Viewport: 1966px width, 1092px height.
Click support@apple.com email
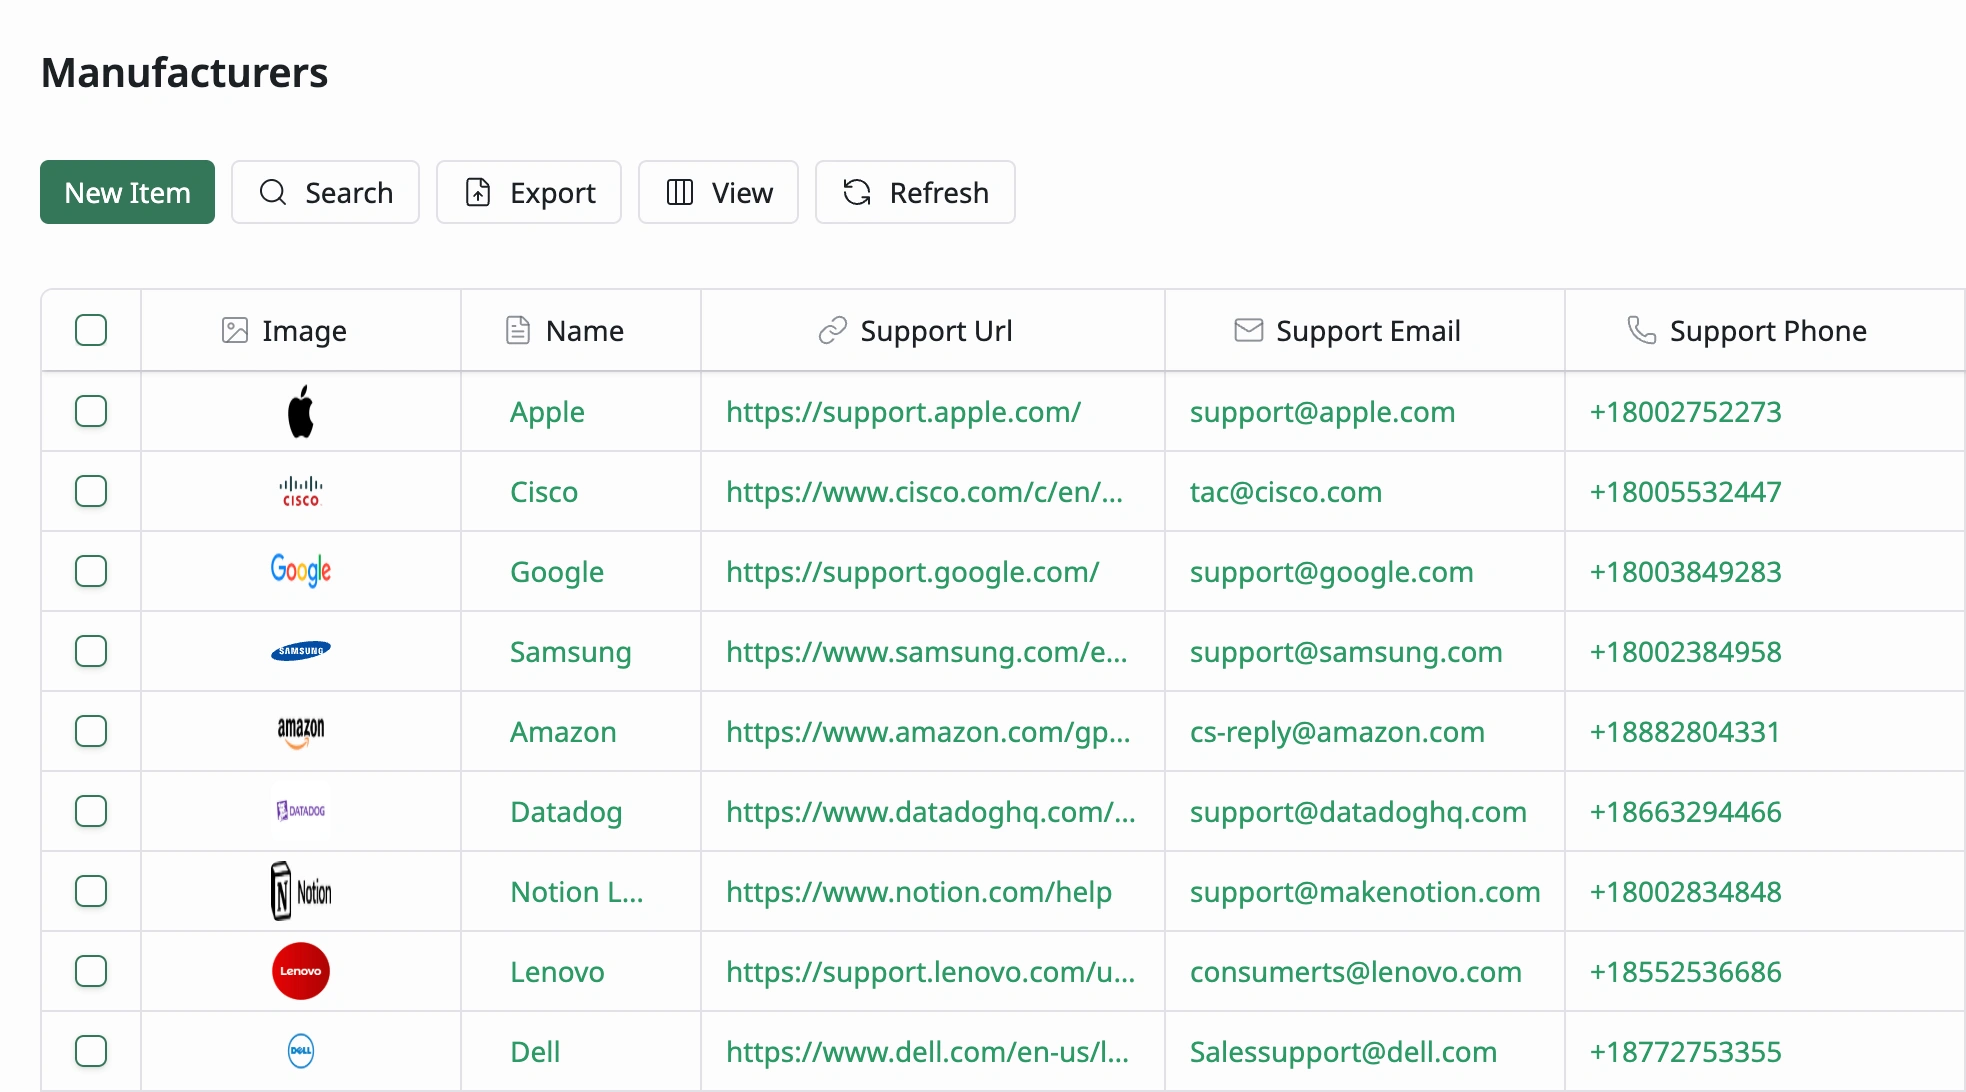coord(1322,412)
